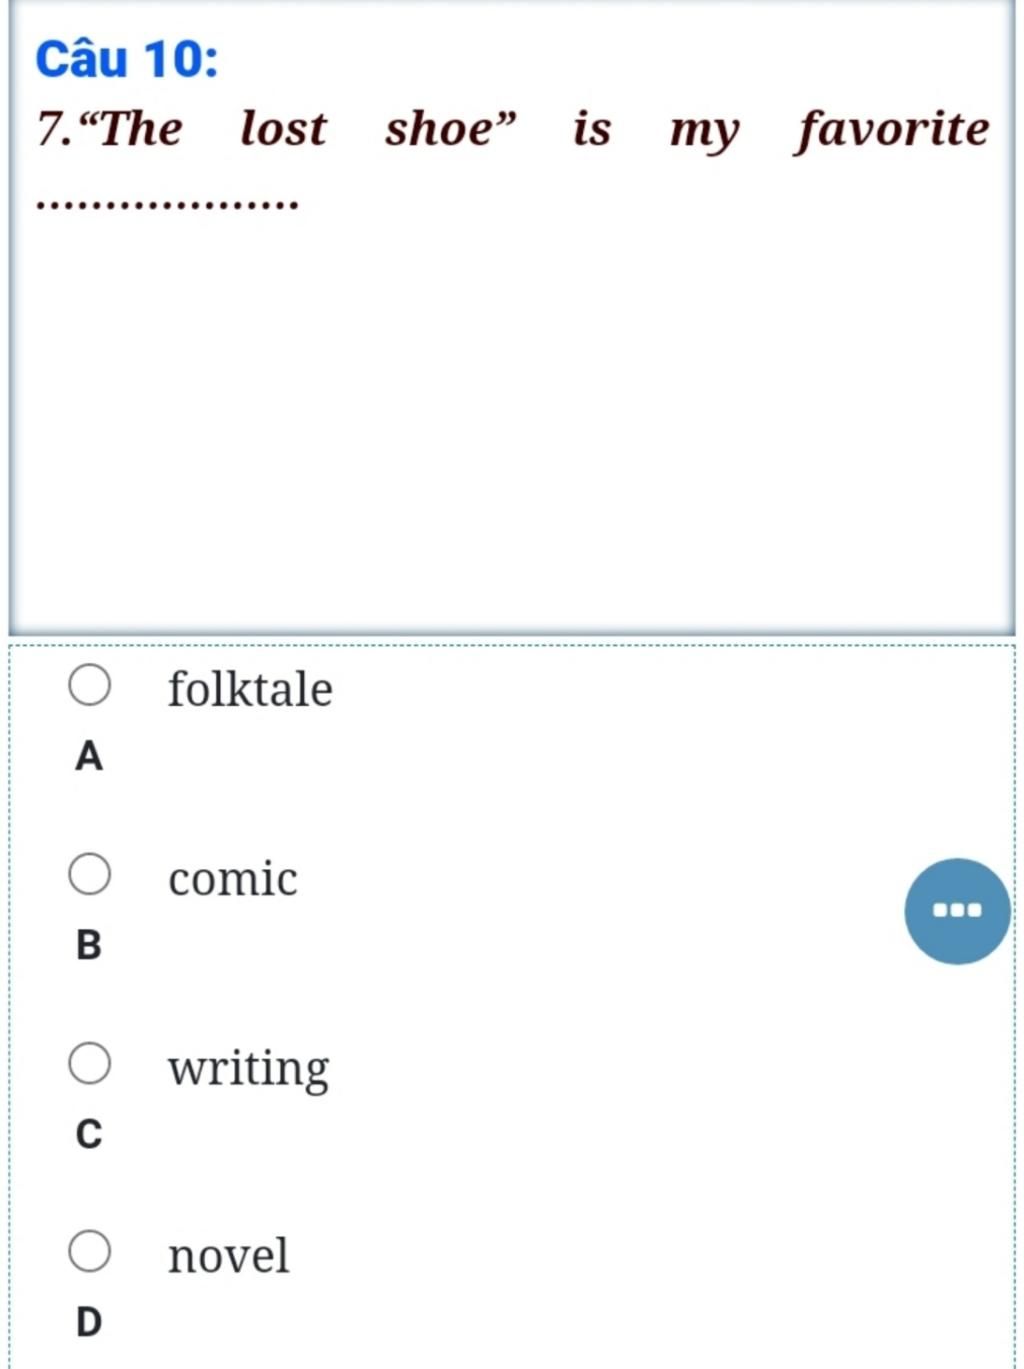Screen dimensions: 1024x1369
Task: Click the option letter C label
Action: pyautogui.click(x=89, y=1133)
